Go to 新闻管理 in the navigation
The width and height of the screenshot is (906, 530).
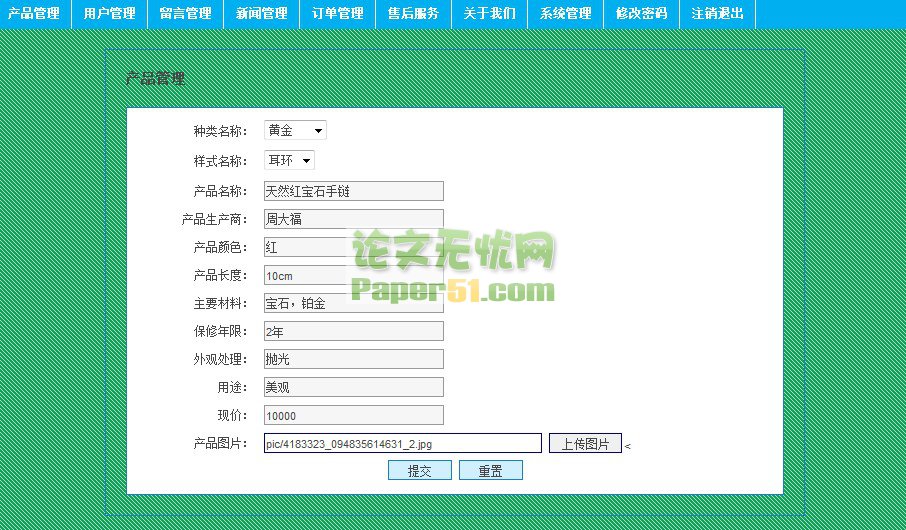[x=262, y=13]
